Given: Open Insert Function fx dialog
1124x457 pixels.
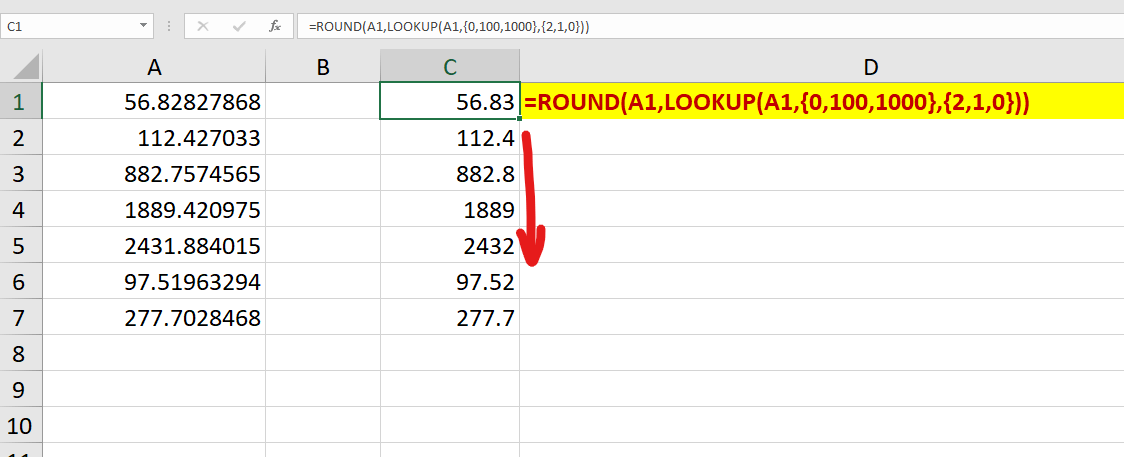Looking at the screenshot, I should (x=275, y=27).
